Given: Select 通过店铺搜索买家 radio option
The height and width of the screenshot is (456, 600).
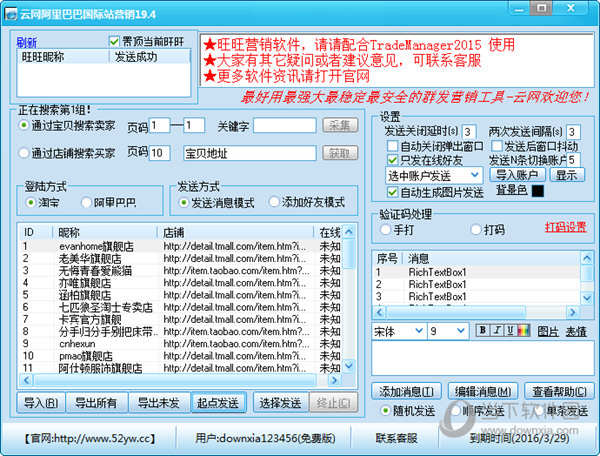Looking at the screenshot, I should click(x=24, y=153).
